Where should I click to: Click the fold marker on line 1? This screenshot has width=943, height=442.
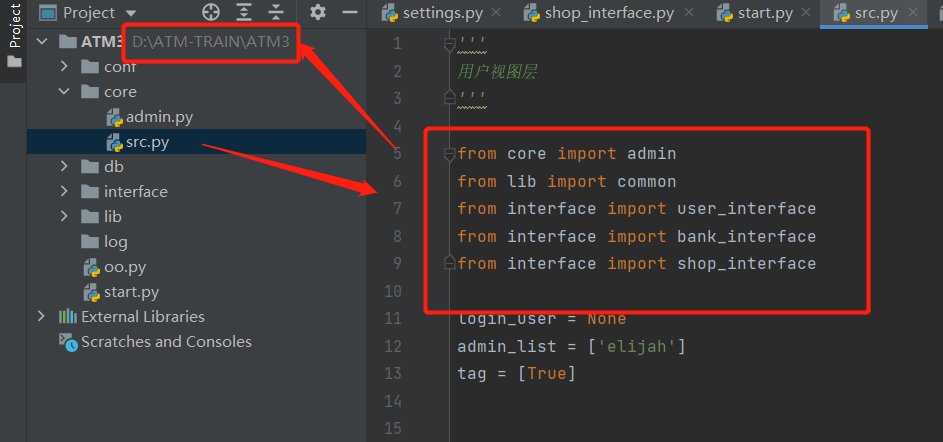[449, 44]
